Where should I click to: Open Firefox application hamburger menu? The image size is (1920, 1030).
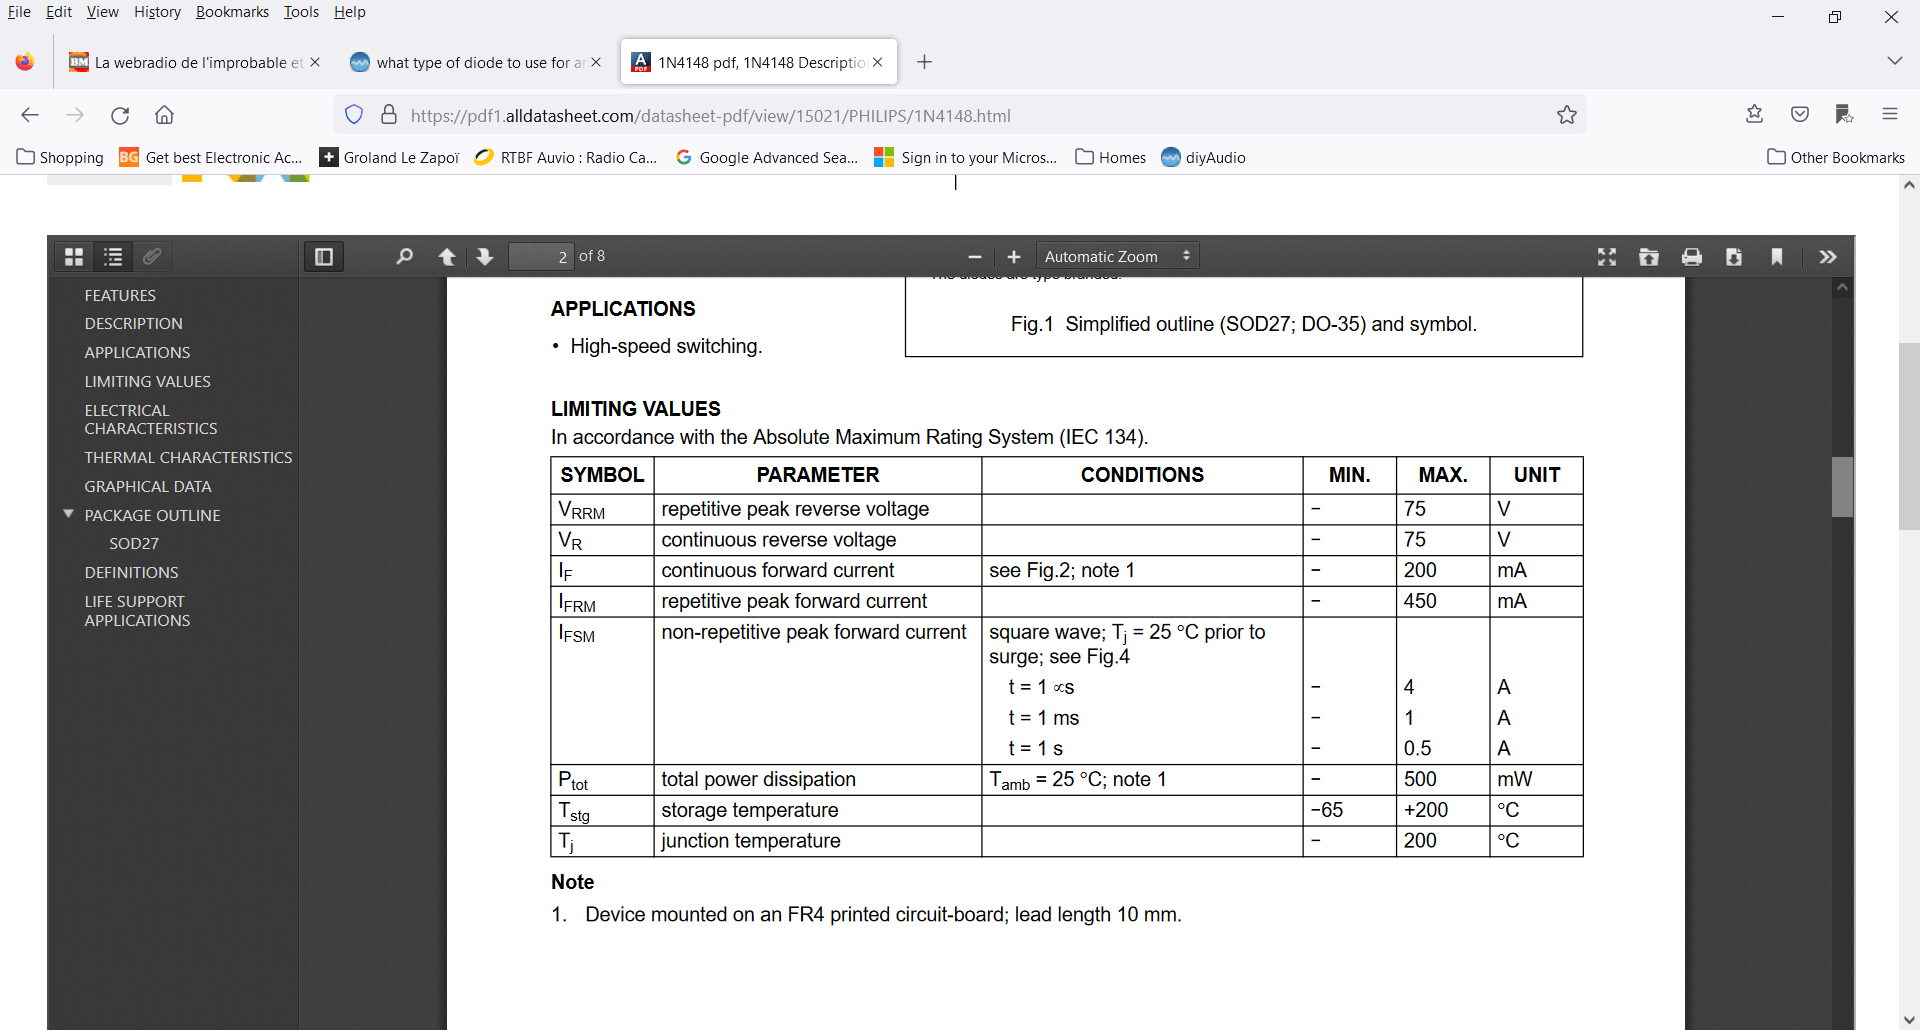pyautogui.click(x=1890, y=114)
